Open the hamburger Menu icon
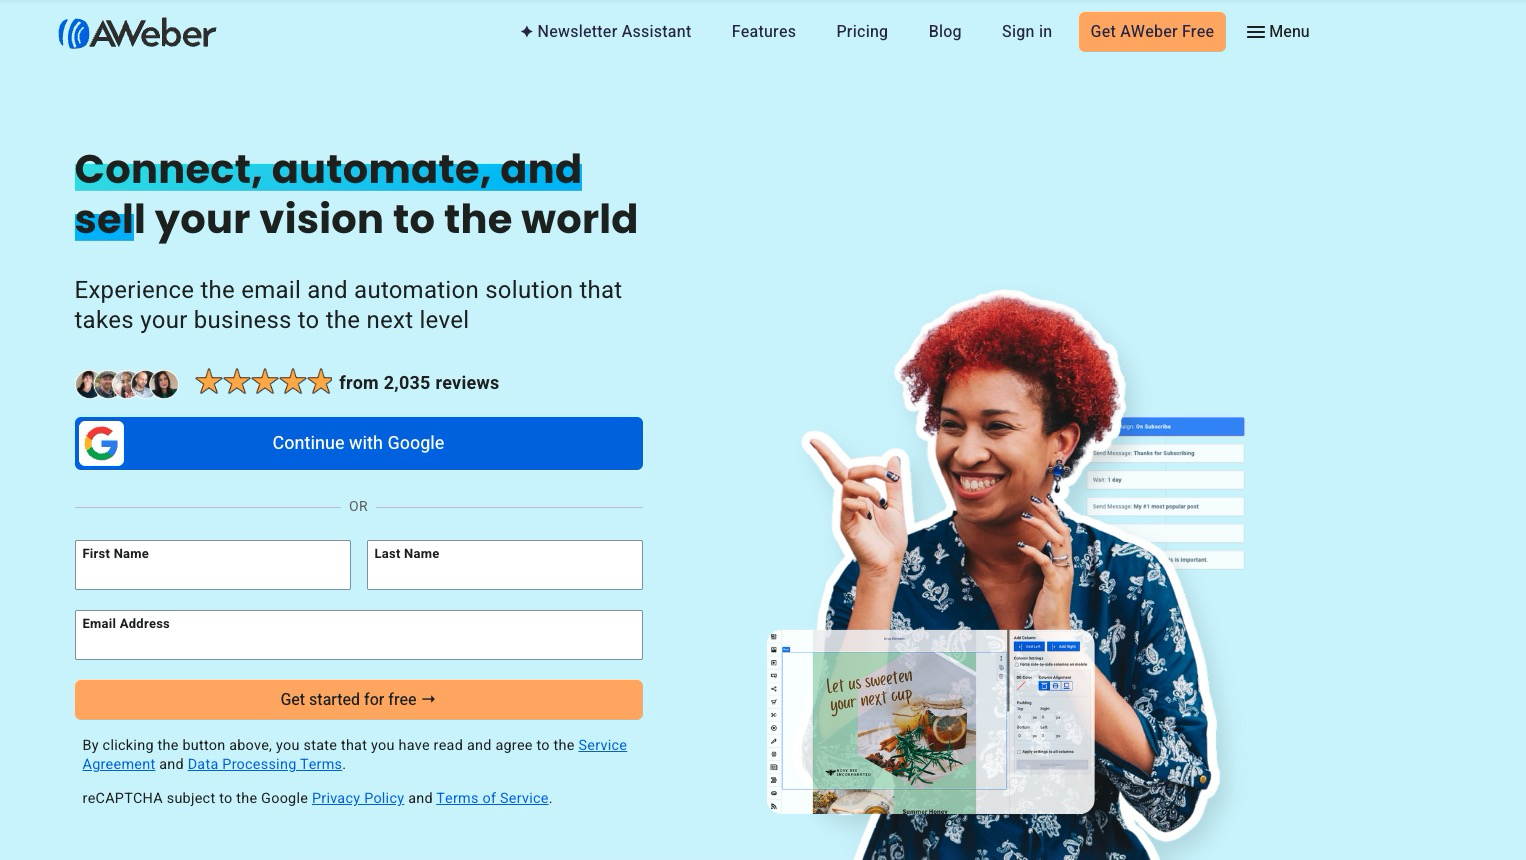This screenshot has height=860, width=1526. [x=1255, y=32]
